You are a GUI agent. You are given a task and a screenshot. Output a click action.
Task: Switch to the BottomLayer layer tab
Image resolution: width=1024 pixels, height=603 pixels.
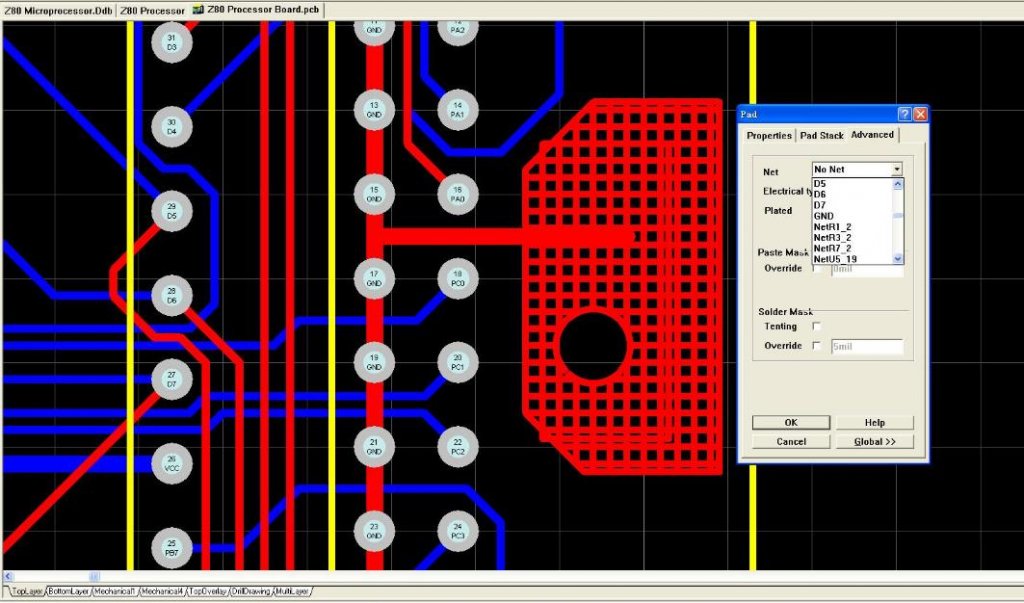click(x=68, y=589)
